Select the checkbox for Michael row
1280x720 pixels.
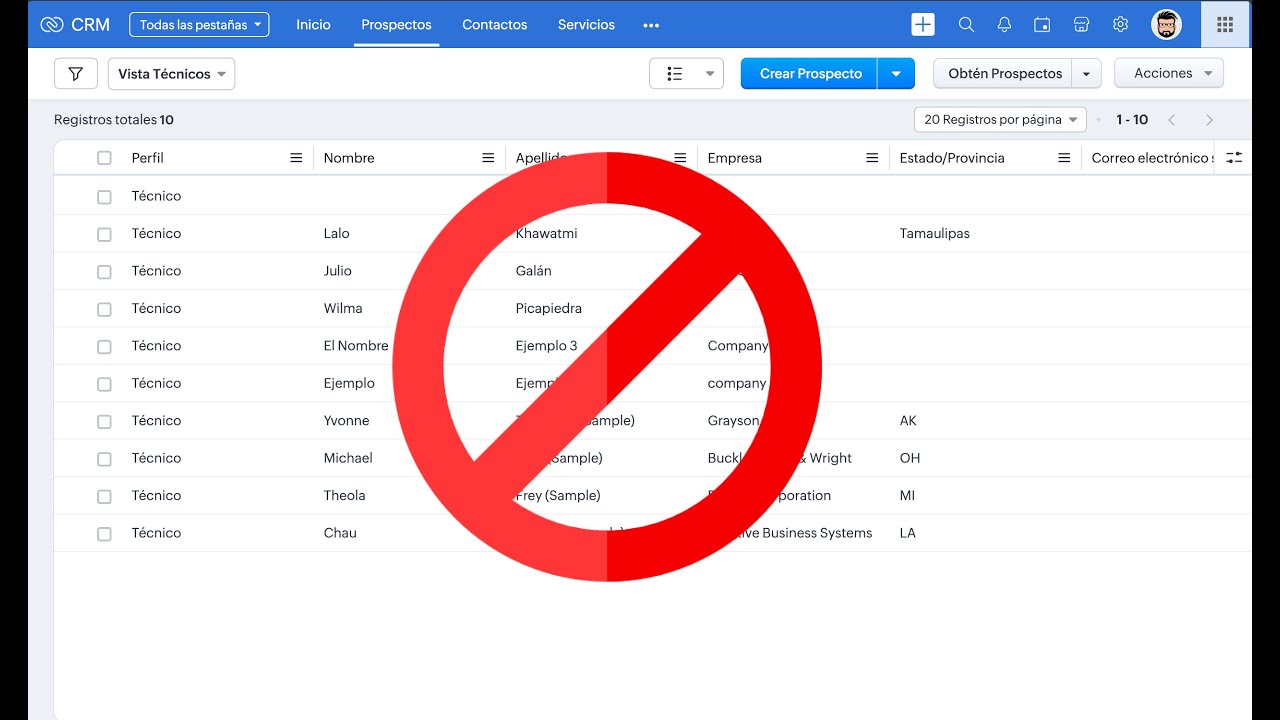click(104, 459)
